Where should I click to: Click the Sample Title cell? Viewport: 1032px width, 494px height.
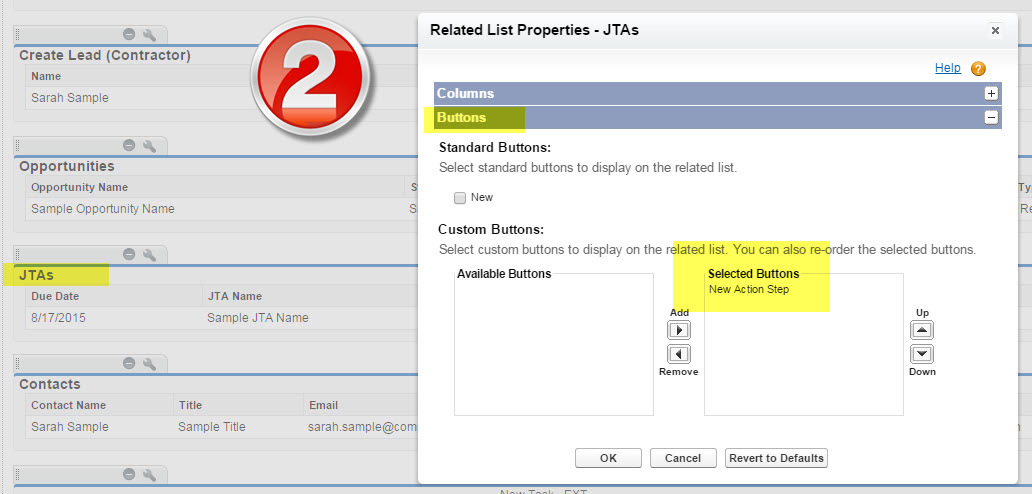(211, 427)
